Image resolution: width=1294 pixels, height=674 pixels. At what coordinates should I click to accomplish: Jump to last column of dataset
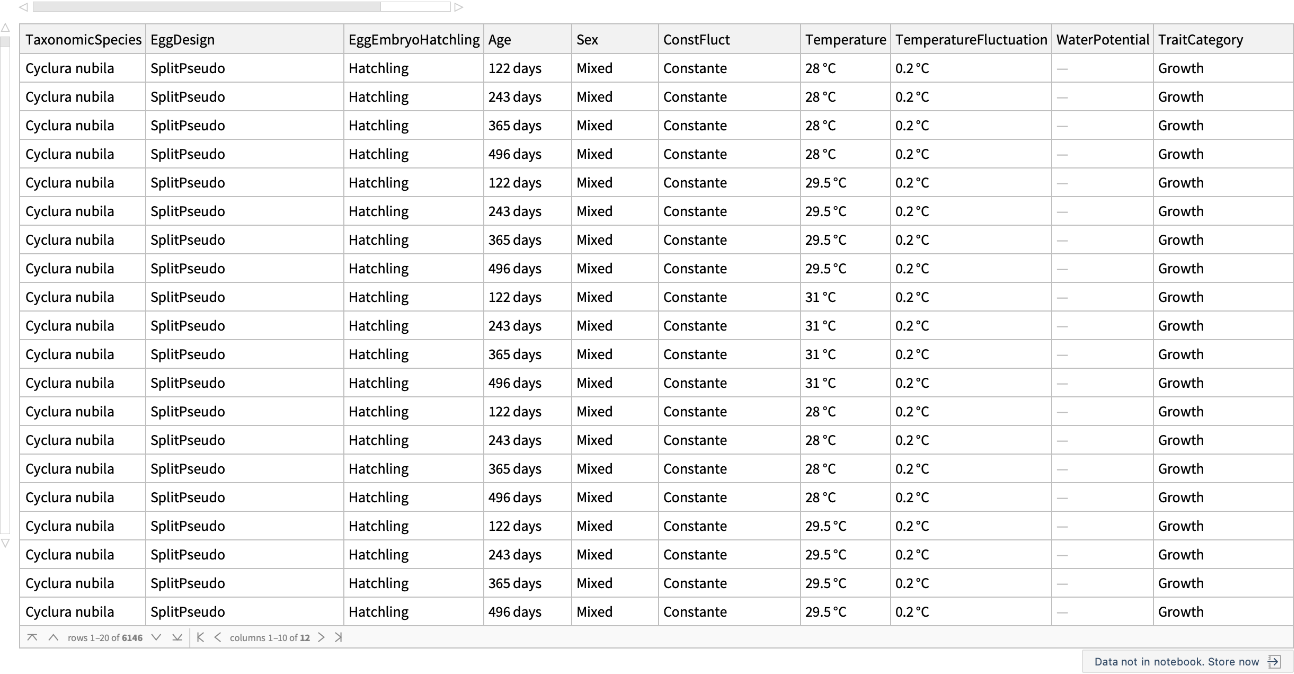[x=338, y=637]
